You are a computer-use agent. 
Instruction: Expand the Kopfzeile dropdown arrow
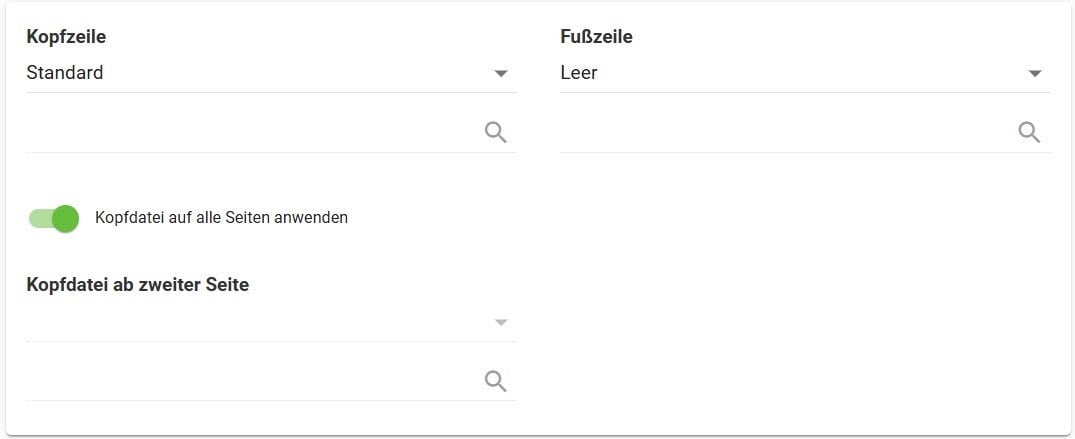coord(501,73)
